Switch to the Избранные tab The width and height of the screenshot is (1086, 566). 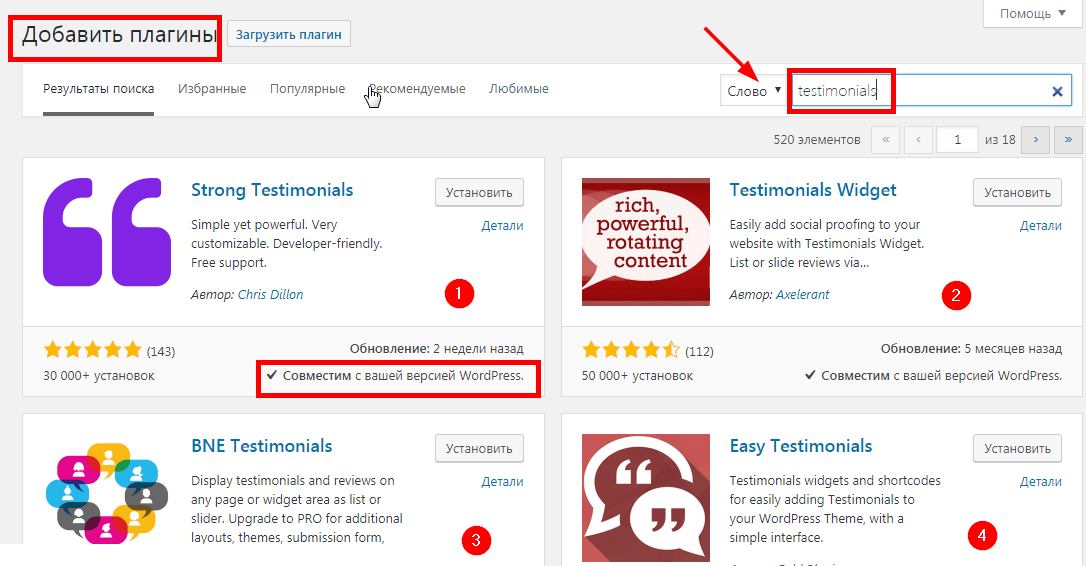212,89
